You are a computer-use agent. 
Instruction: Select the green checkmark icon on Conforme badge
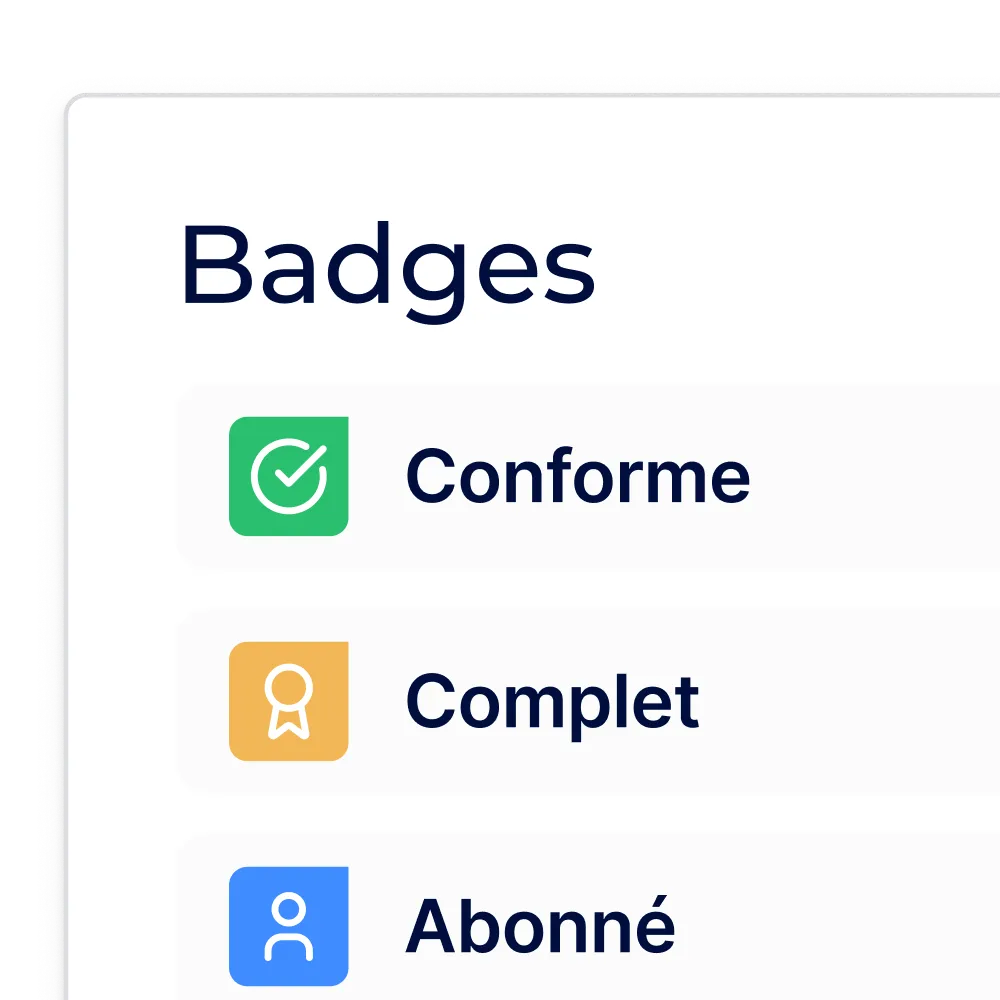(x=288, y=475)
